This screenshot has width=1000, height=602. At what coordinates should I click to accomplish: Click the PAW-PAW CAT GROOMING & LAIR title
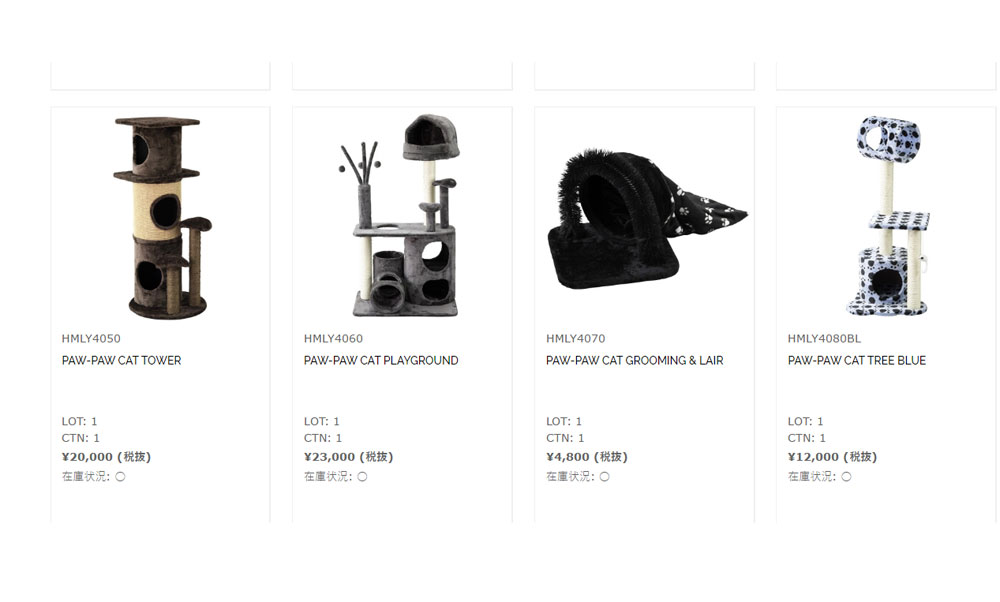tap(635, 360)
